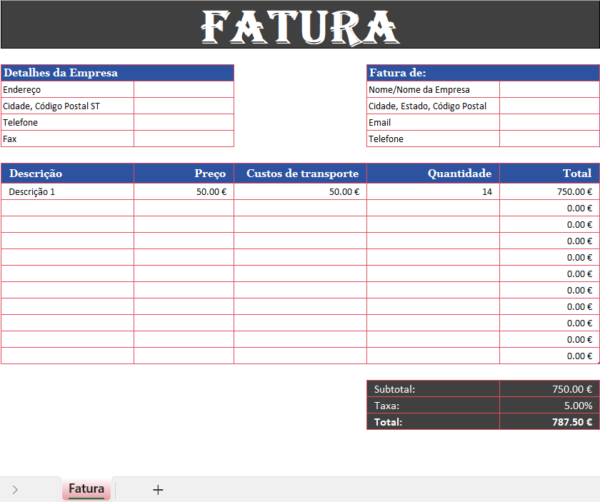Select the Fatura sheet tab
The height and width of the screenshot is (502, 600).
(86, 489)
